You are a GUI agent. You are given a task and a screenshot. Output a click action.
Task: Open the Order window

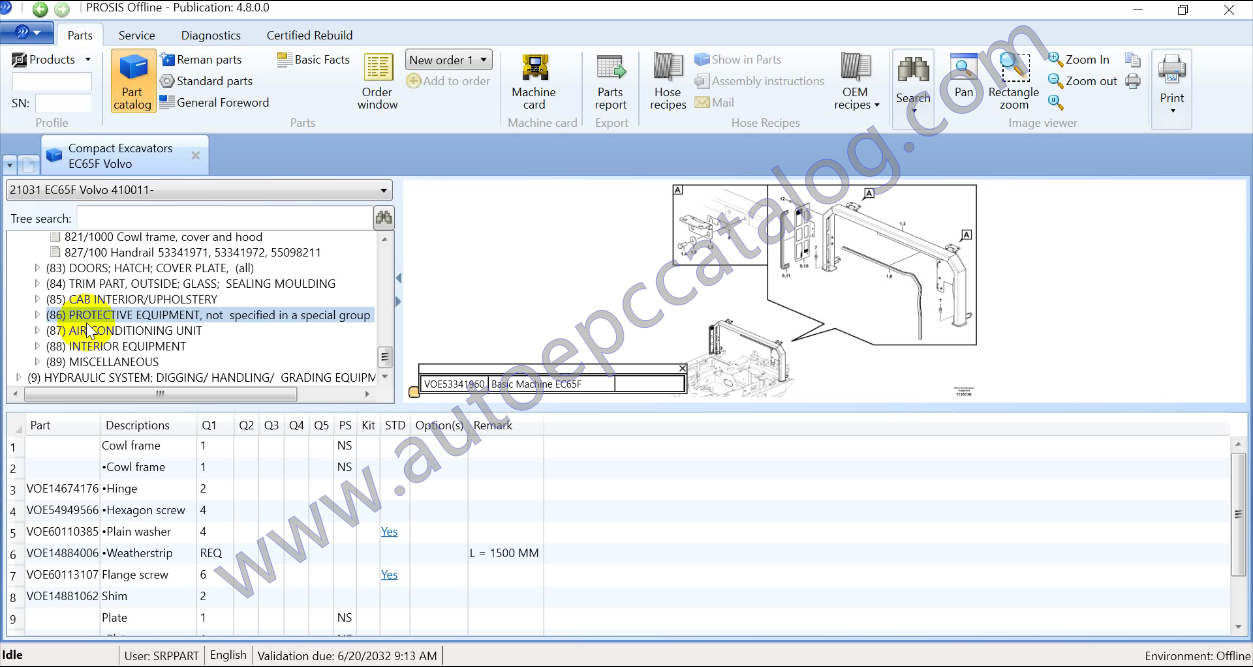[378, 81]
